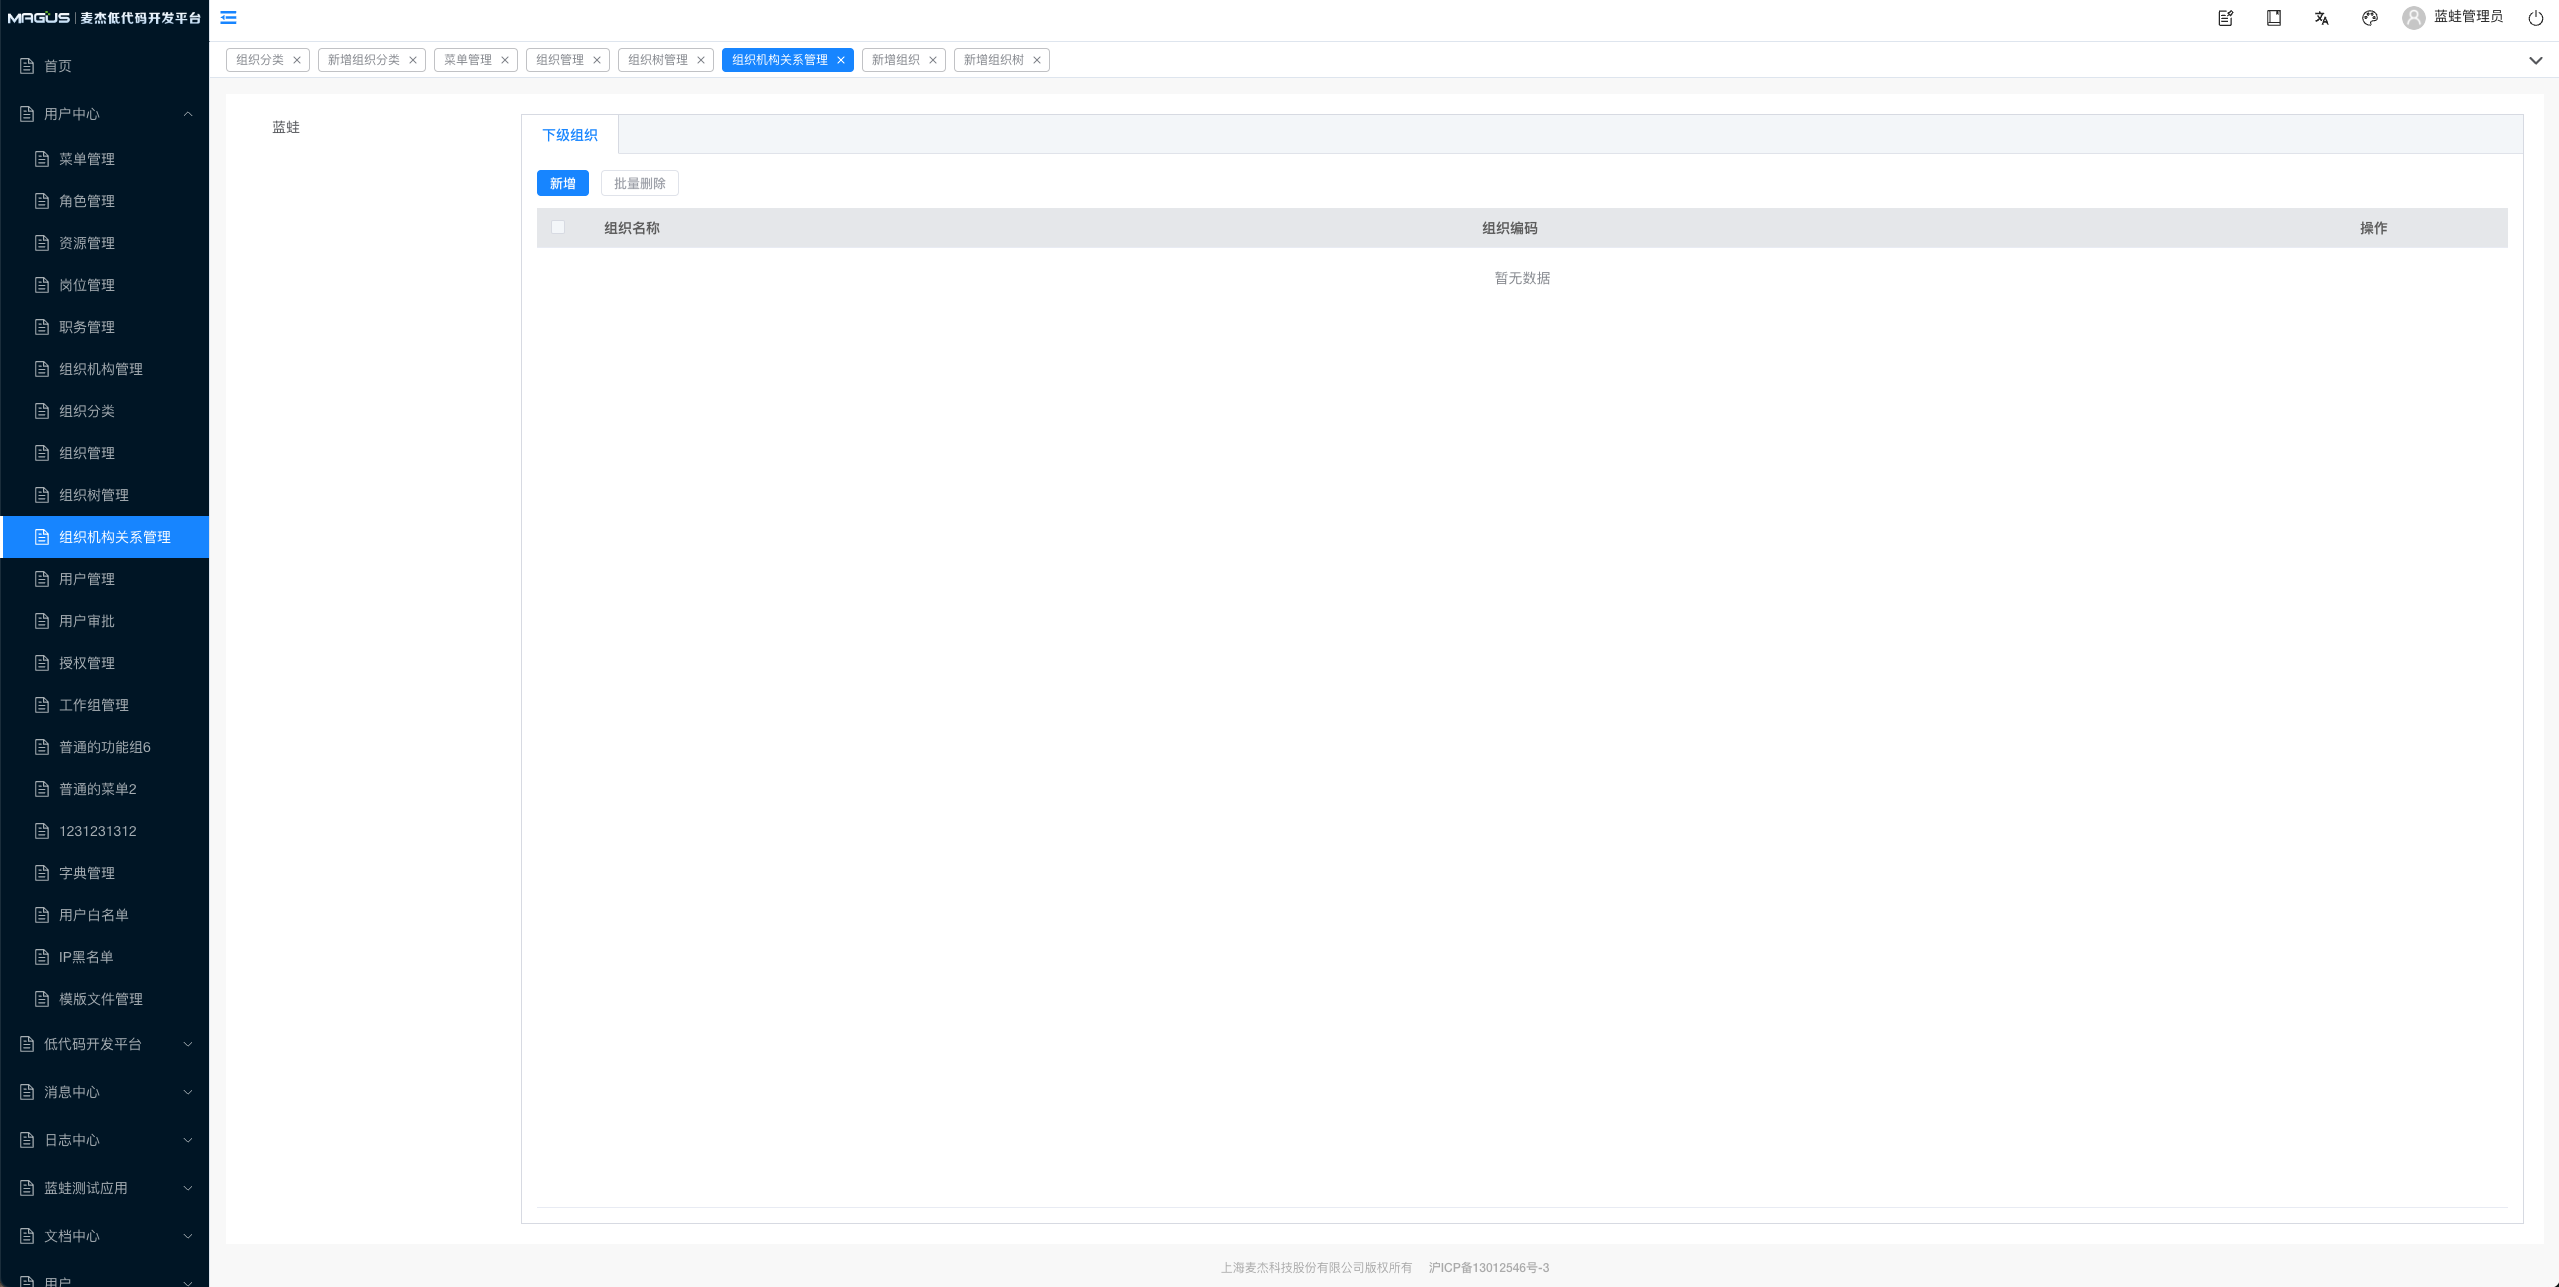Image resolution: width=2559 pixels, height=1287 pixels.
Task: Select the 蓝蛙 organization tree node
Action: (x=286, y=127)
